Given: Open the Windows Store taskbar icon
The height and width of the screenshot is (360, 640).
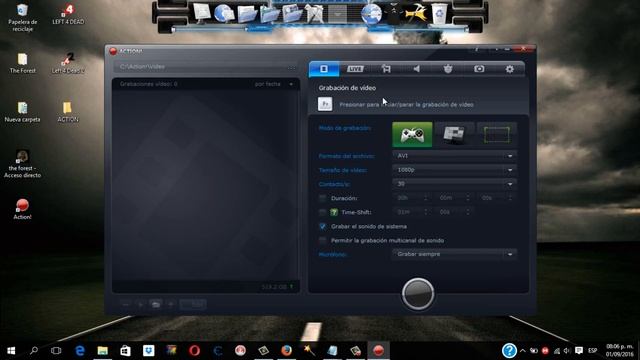Looking at the screenshot, I should tap(125, 351).
